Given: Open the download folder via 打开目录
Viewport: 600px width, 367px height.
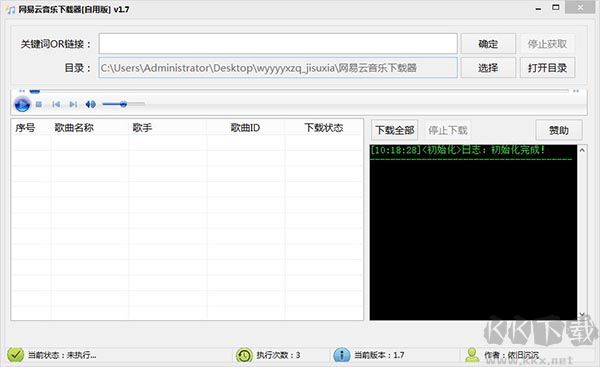Looking at the screenshot, I should click(547, 68).
